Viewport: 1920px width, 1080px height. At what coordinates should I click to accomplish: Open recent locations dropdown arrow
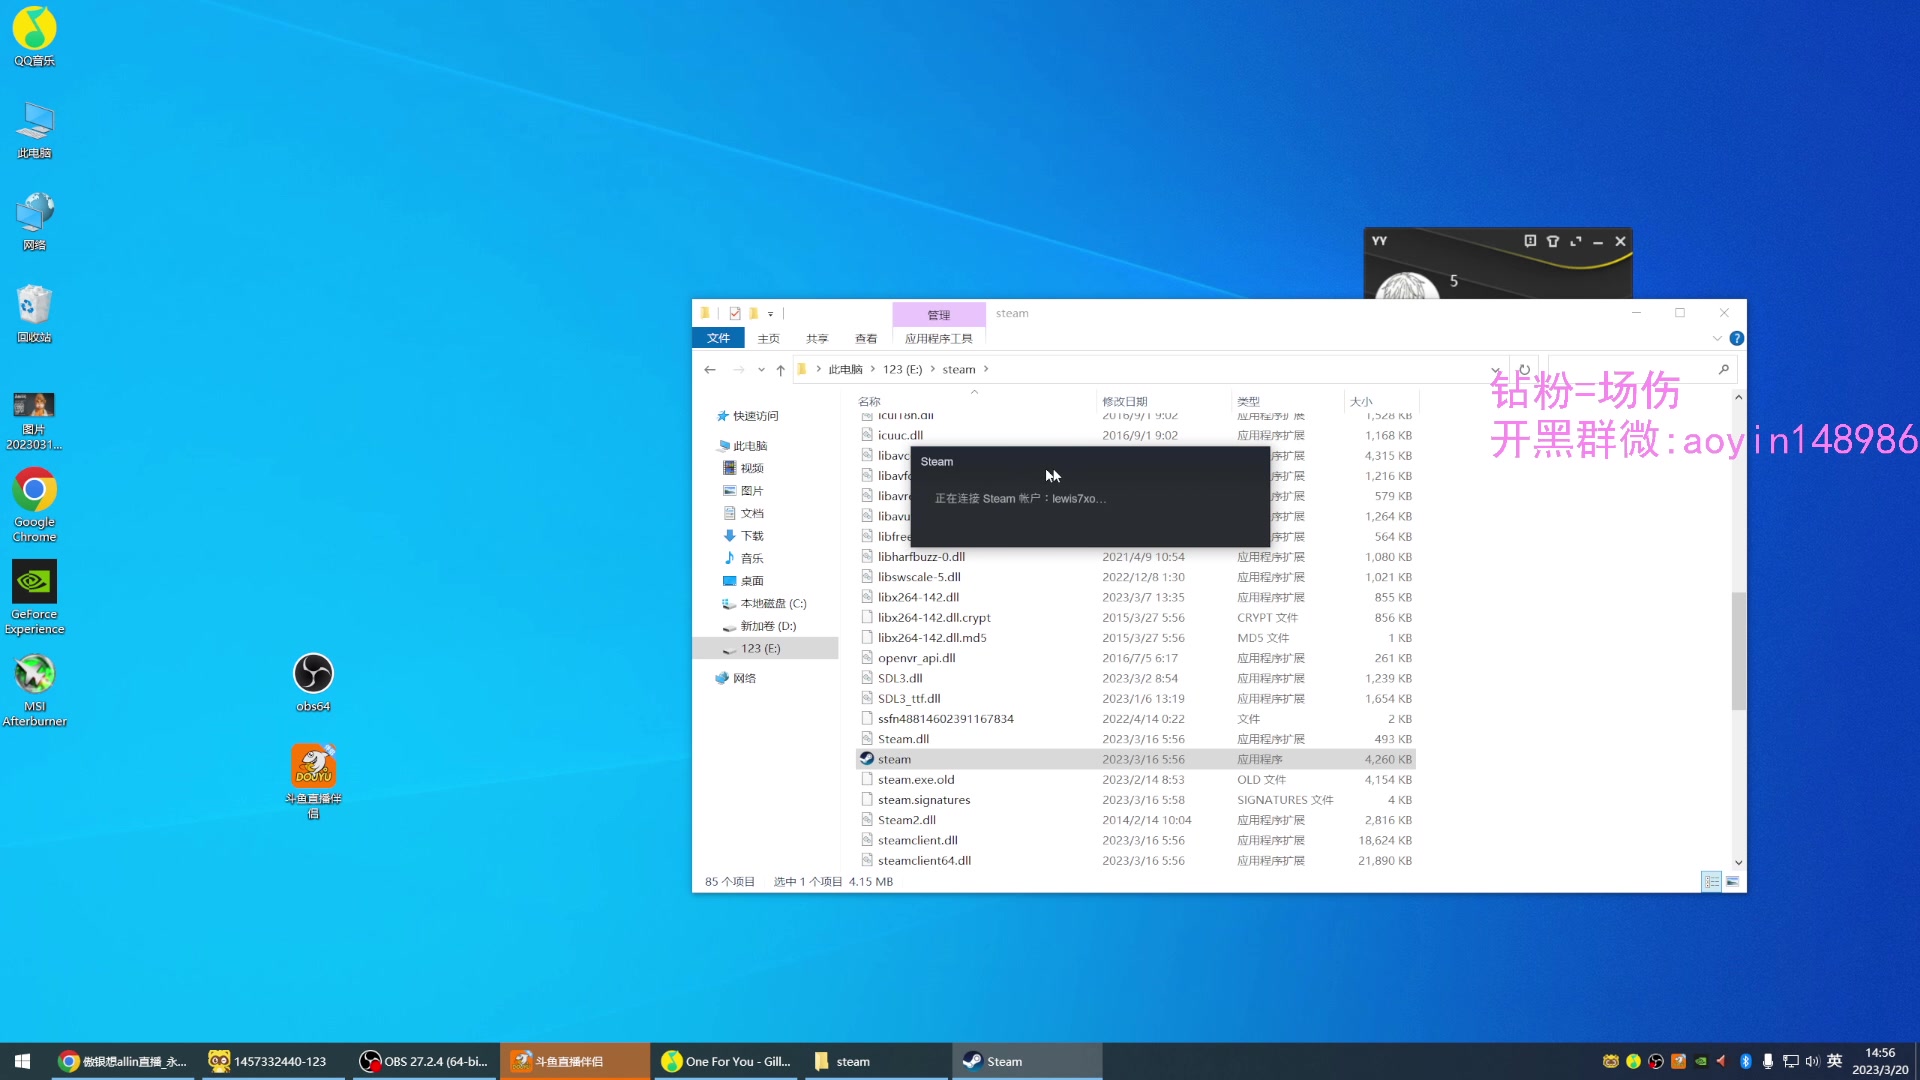[x=761, y=369]
